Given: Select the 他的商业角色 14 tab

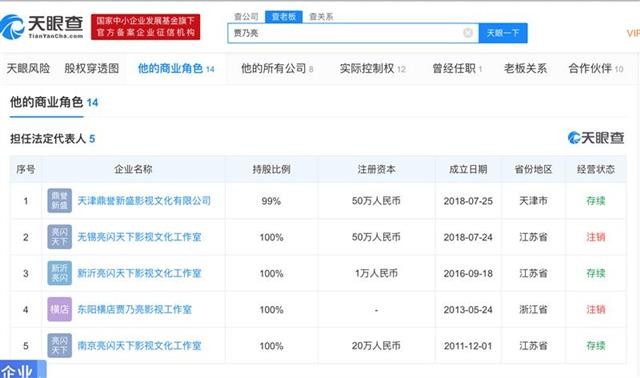Looking at the screenshot, I should 176,69.
